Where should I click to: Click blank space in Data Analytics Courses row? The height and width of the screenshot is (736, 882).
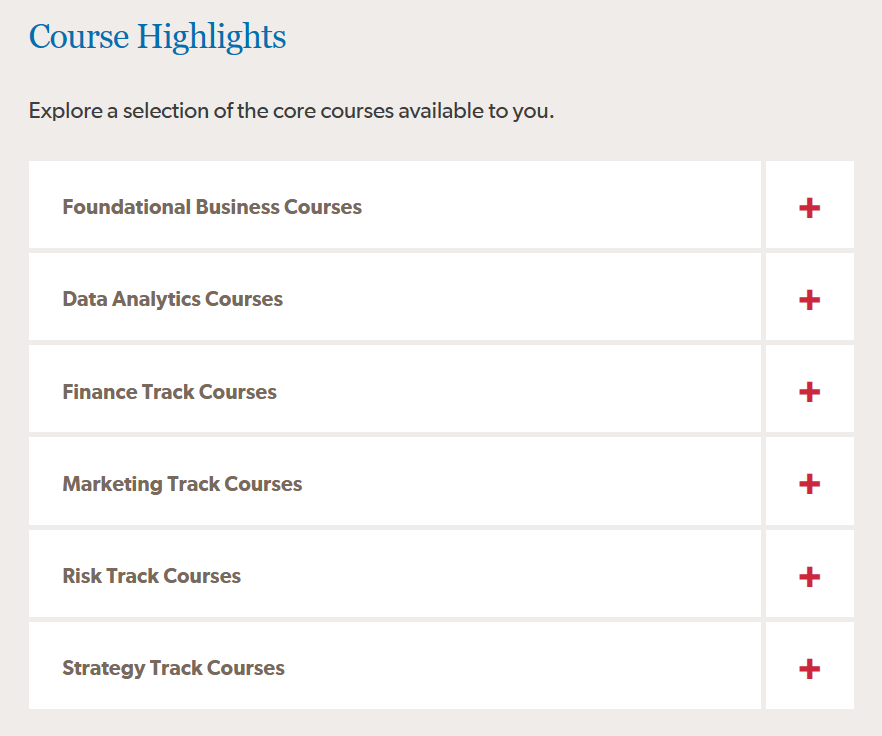520,299
